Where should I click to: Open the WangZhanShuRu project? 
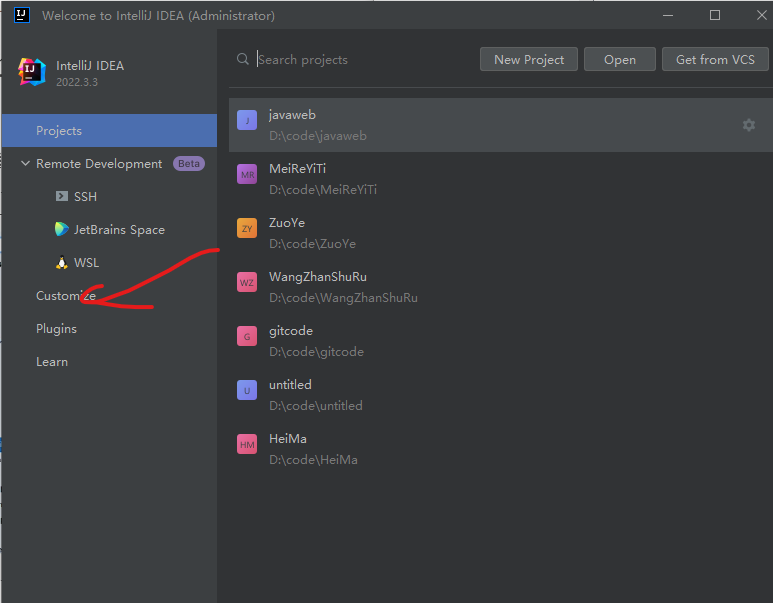[x=501, y=287]
